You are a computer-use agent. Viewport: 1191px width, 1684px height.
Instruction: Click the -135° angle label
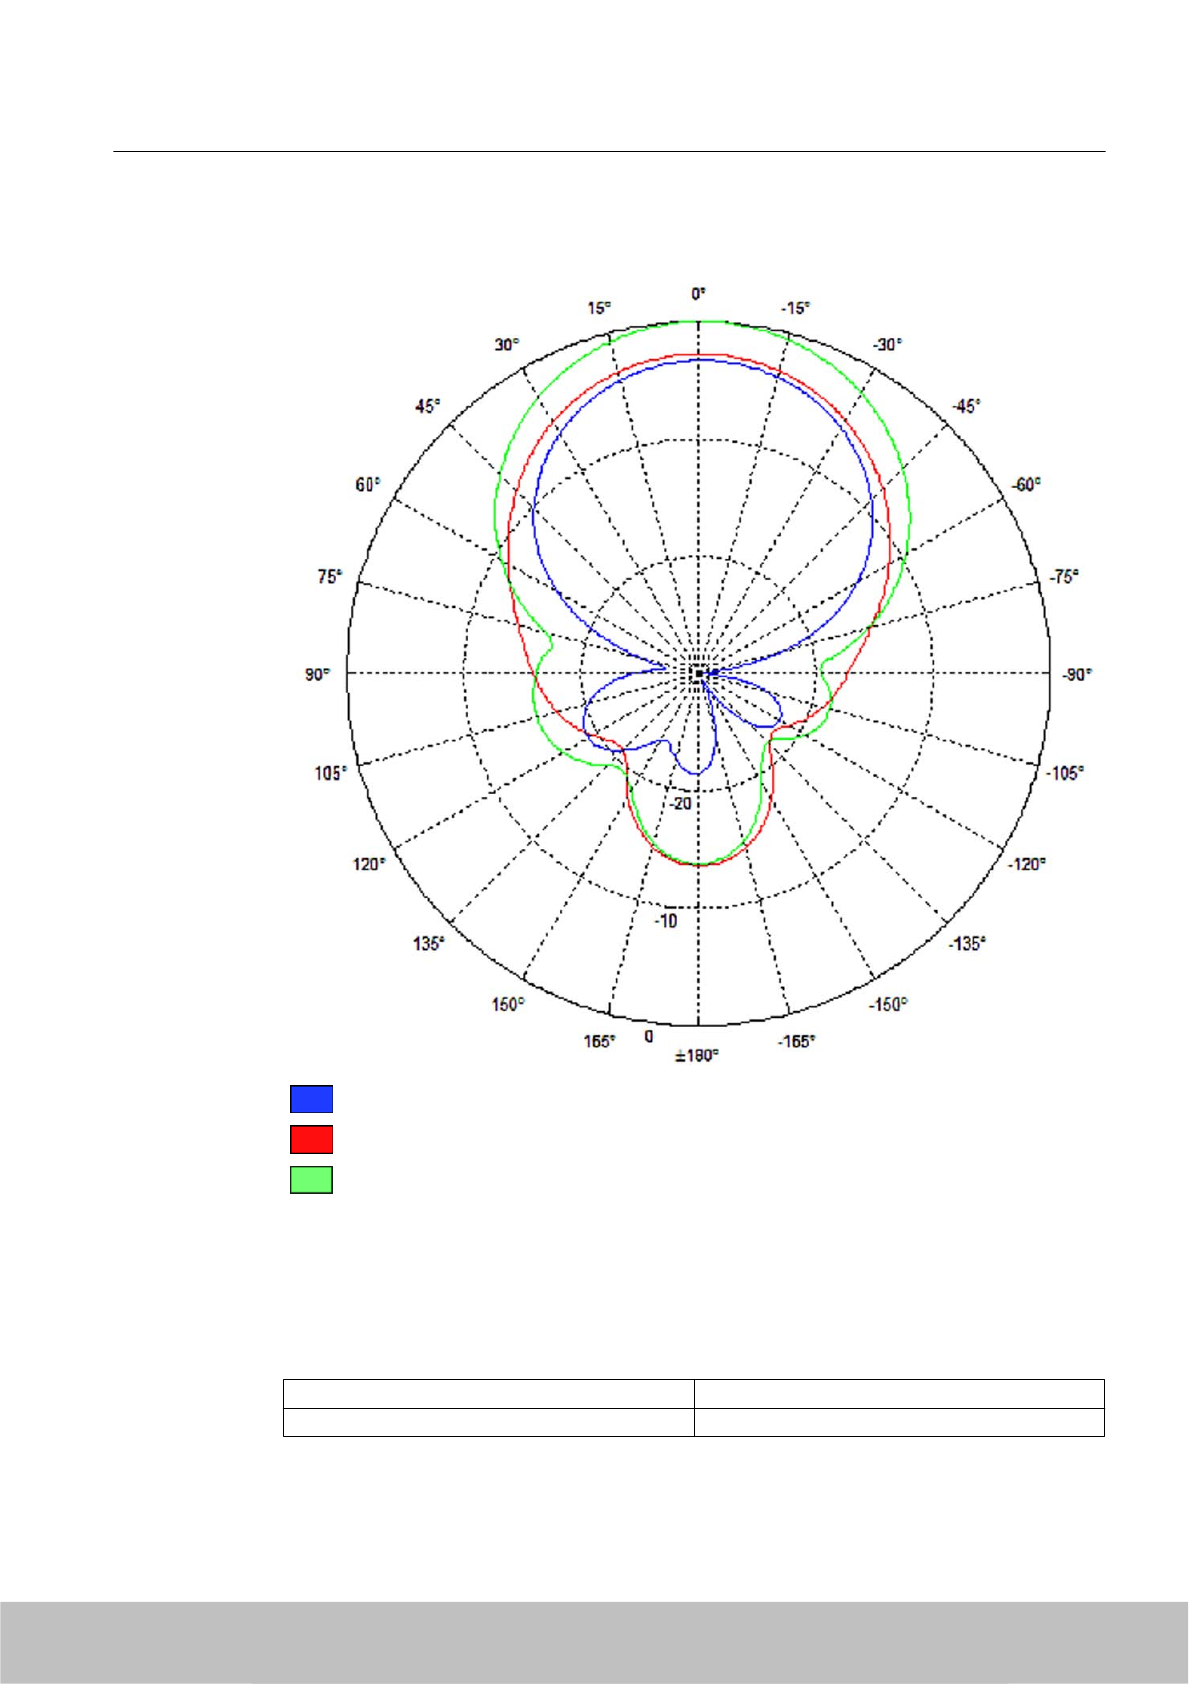[x=967, y=943]
